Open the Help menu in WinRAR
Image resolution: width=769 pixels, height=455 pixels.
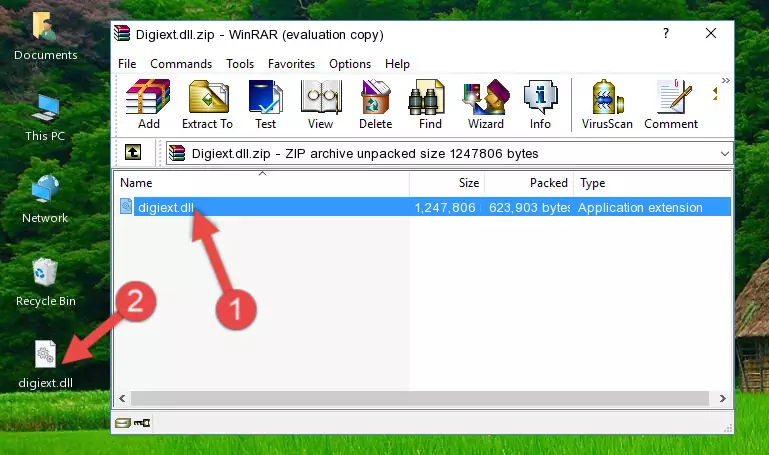[x=397, y=64]
